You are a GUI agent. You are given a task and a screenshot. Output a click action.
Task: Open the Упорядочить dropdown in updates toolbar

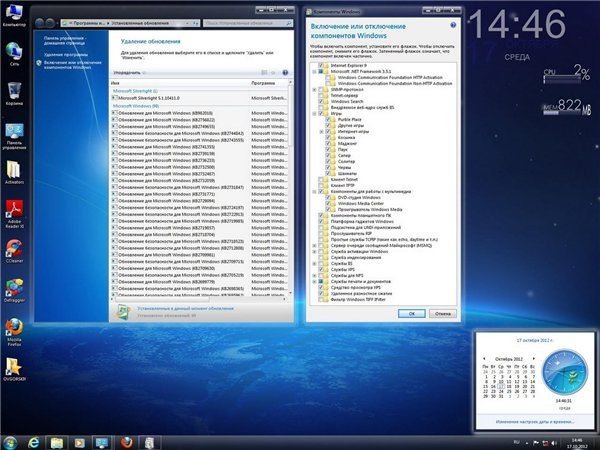pyautogui.click(x=129, y=72)
